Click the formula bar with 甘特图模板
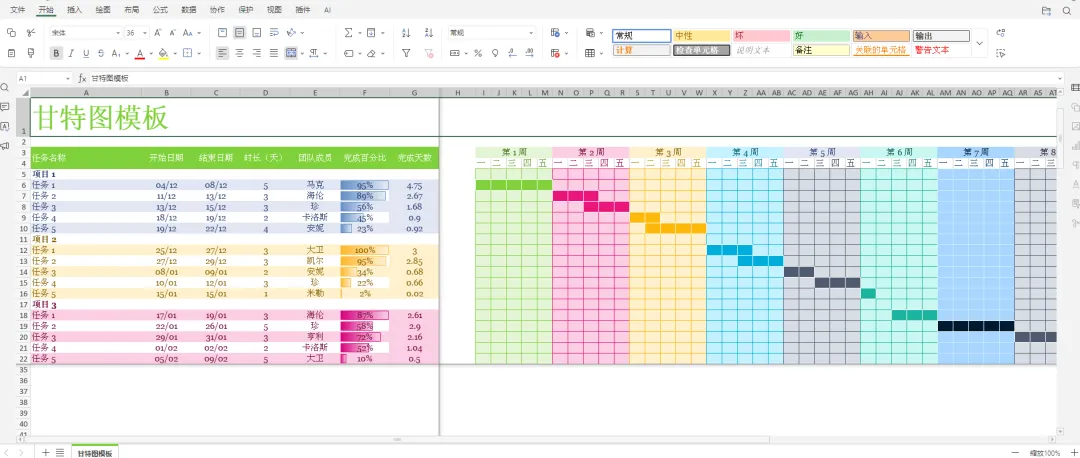The width and height of the screenshot is (1080, 458). [x=577, y=79]
